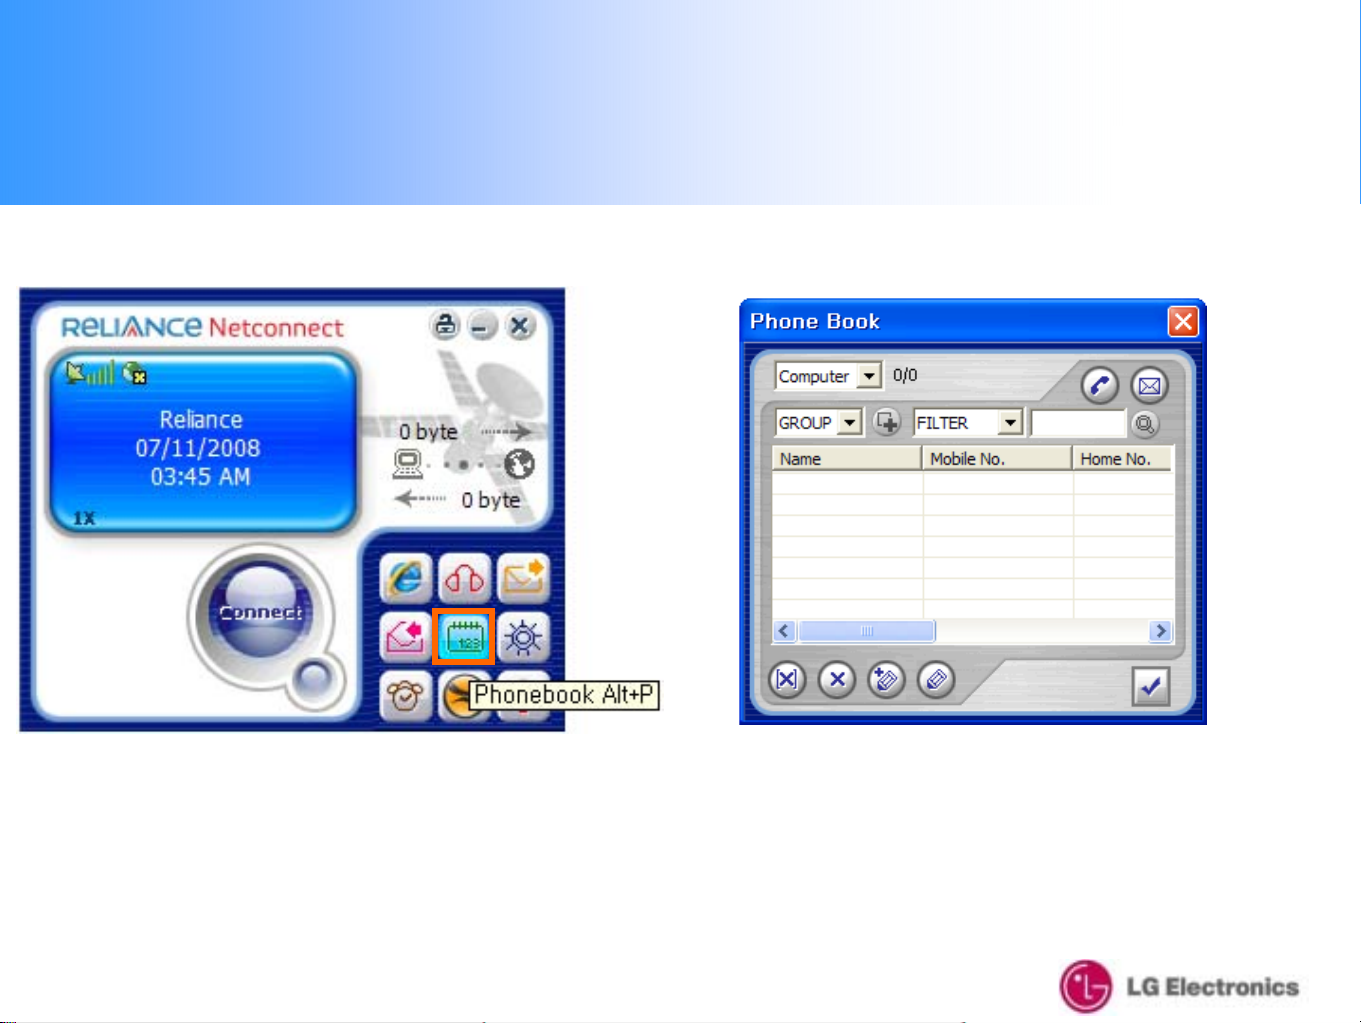Click the checkmark confirm button in Phone Book
Screen dimensions: 1361x1023
(x=1151, y=686)
